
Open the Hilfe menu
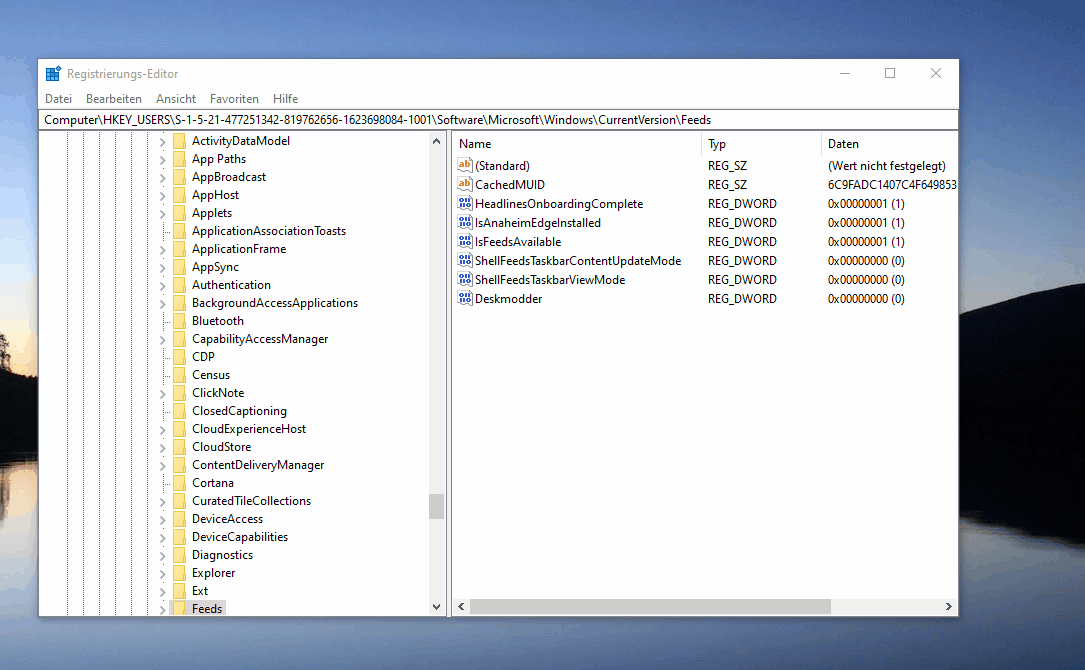pos(285,99)
